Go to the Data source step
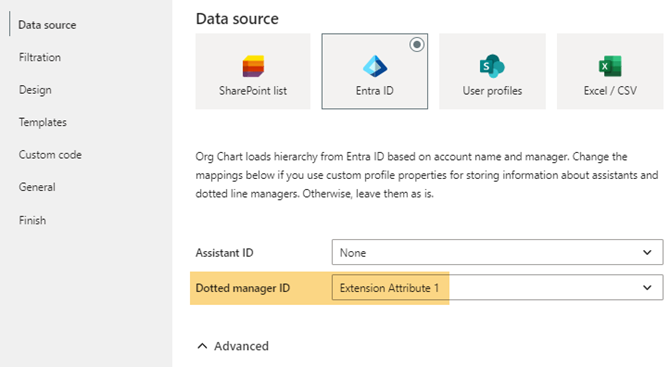This screenshot has height=367, width=670. tap(47, 25)
